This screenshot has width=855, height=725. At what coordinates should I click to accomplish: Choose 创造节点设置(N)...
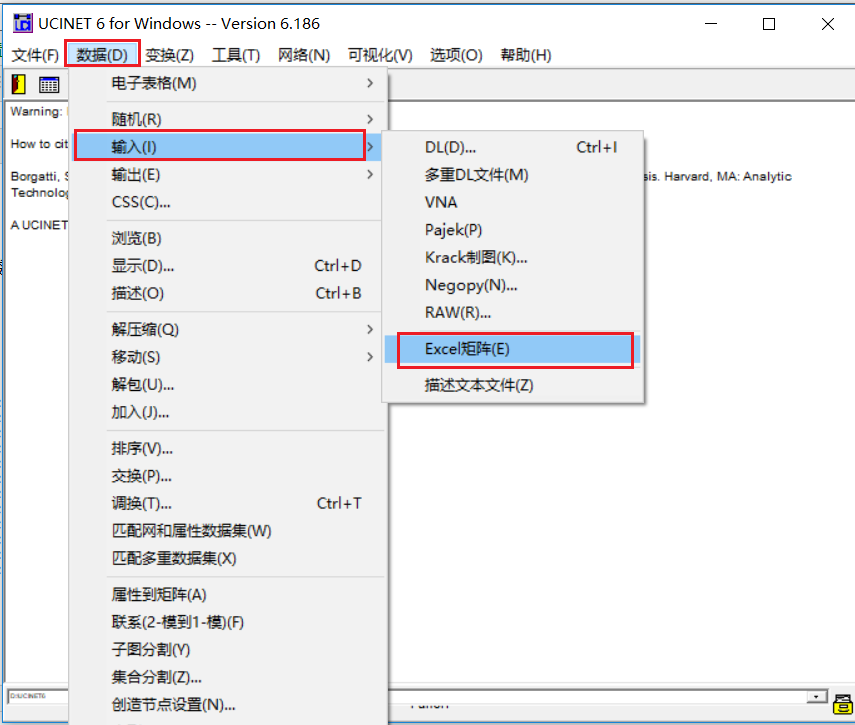coord(227,704)
